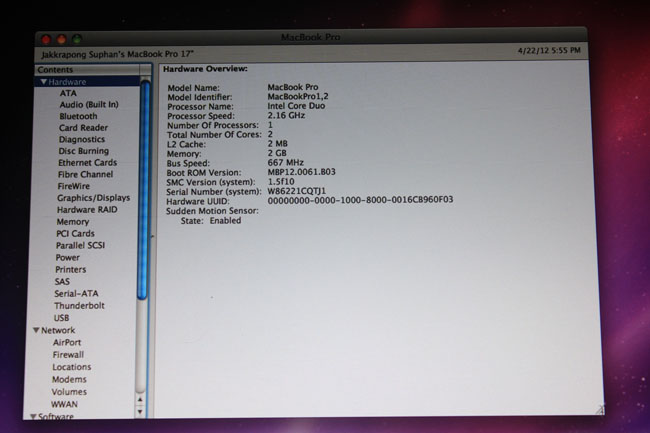The height and width of the screenshot is (433, 650).
Task: Select ATA in the Hardware list
Action: [68, 93]
